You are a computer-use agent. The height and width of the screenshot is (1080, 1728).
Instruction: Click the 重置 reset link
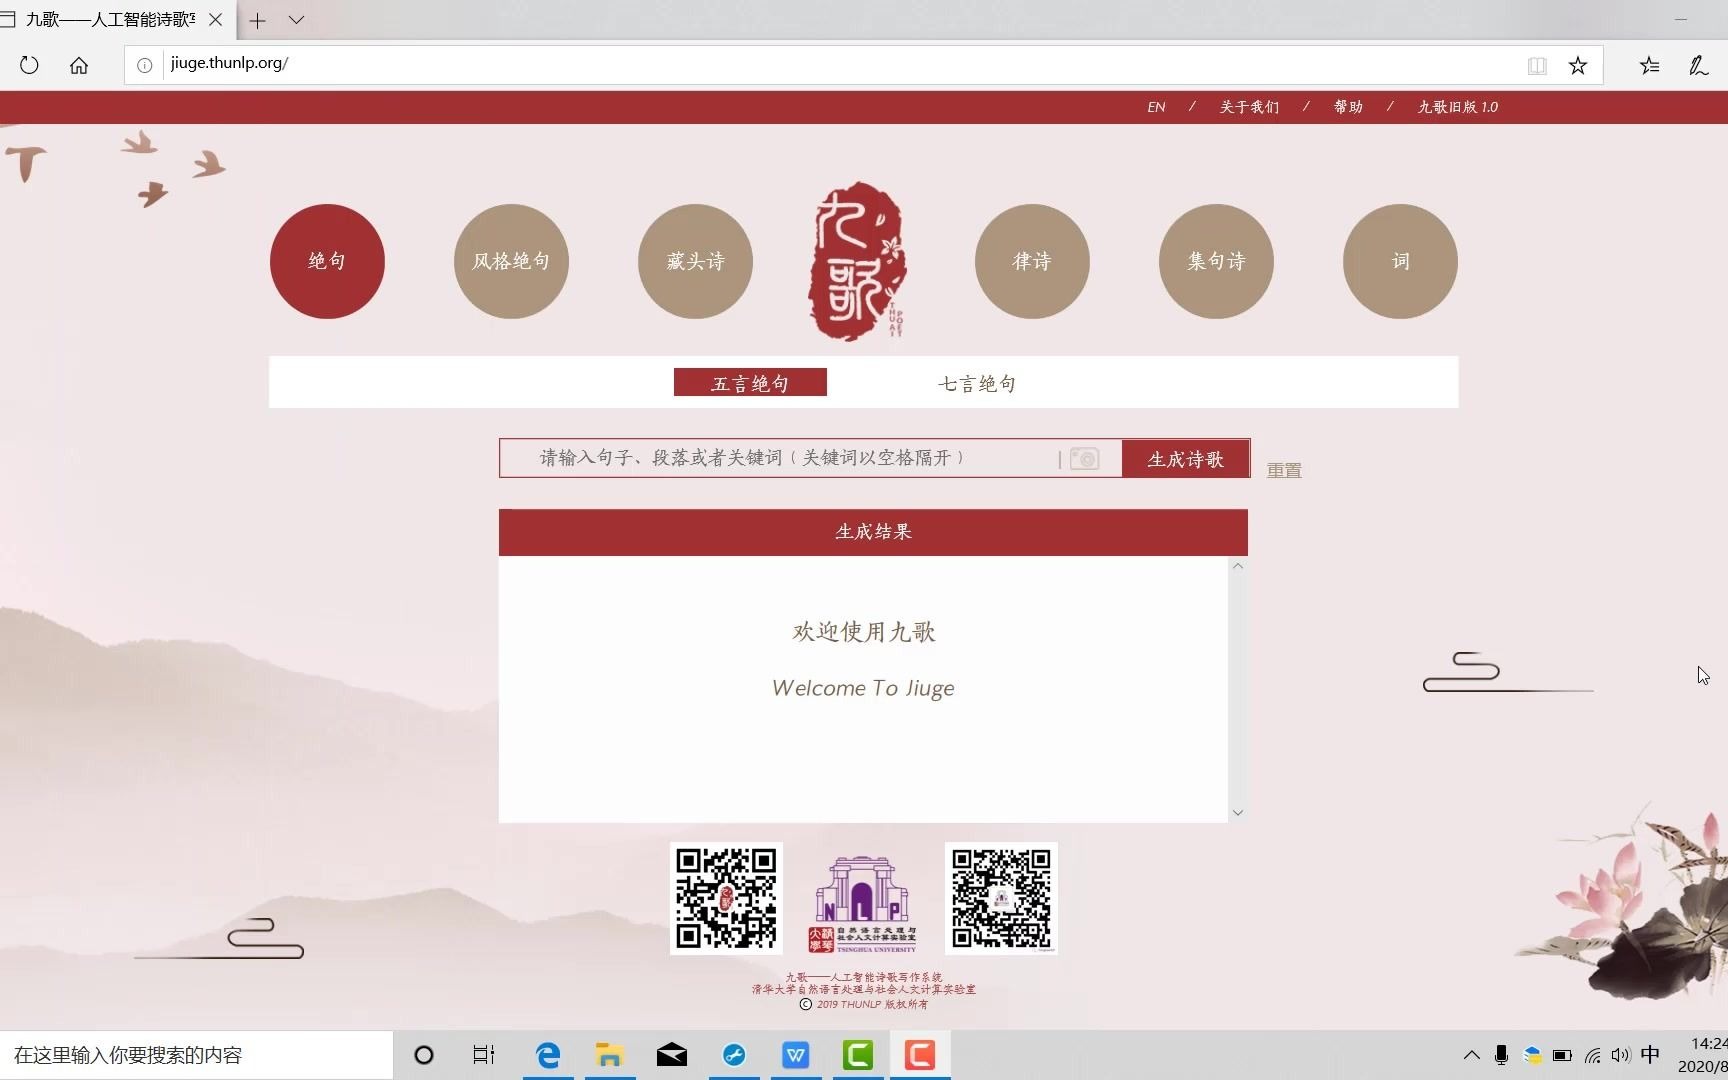click(x=1284, y=470)
